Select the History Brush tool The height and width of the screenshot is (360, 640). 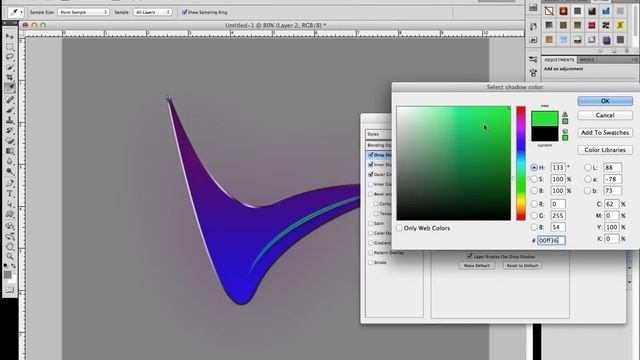pyautogui.click(x=10, y=130)
